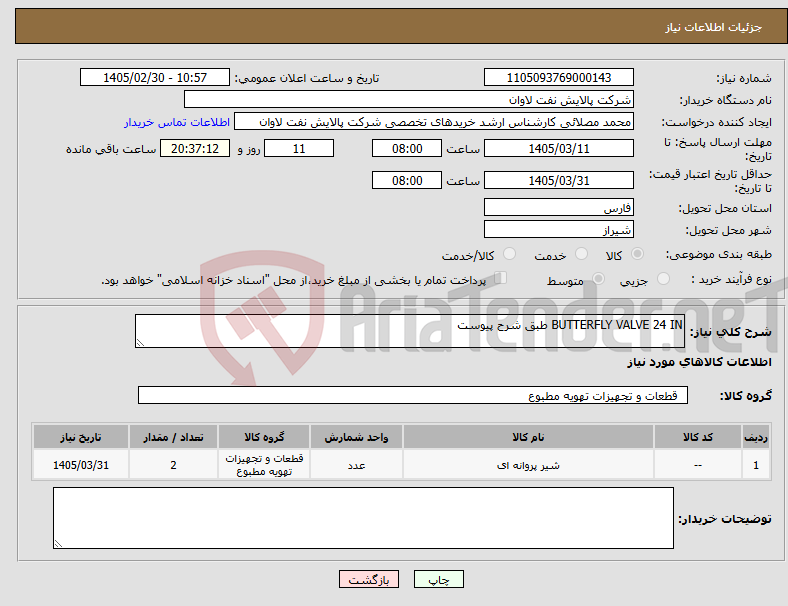This screenshot has height=606, width=788.
Task: Click the تاریخ نیاز column header
Action: [x=81, y=437]
